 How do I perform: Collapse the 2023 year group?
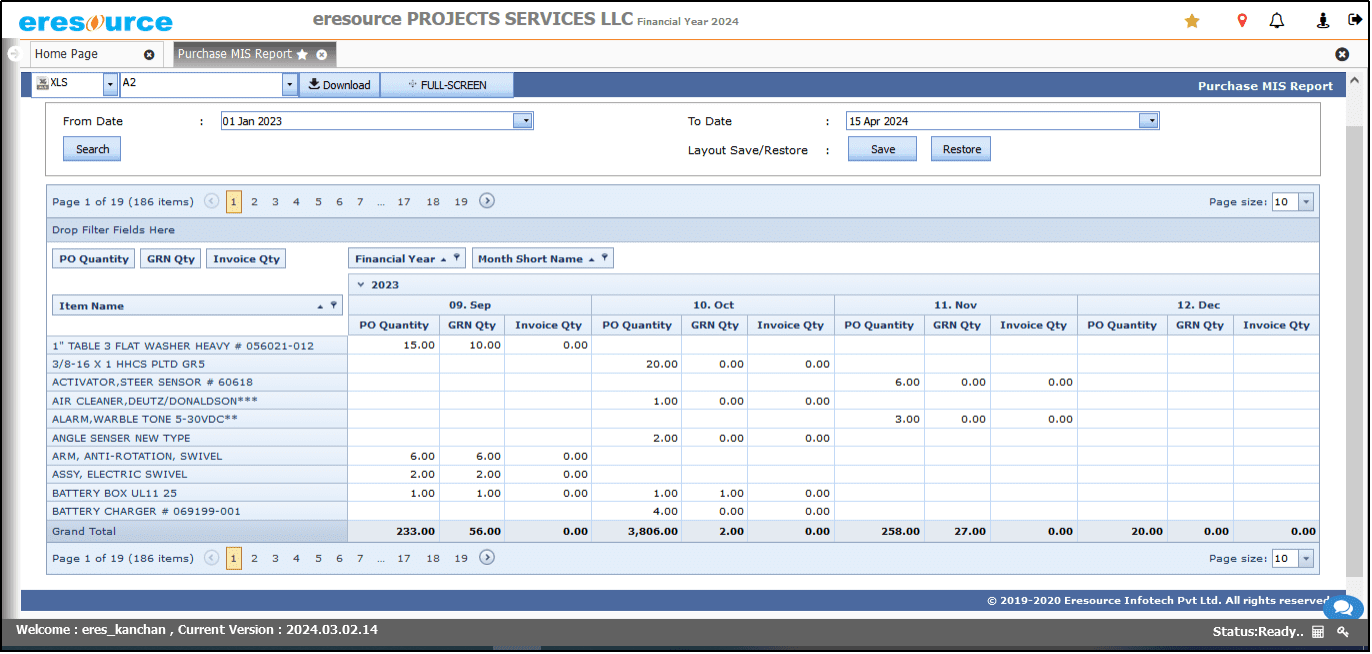pos(360,285)
